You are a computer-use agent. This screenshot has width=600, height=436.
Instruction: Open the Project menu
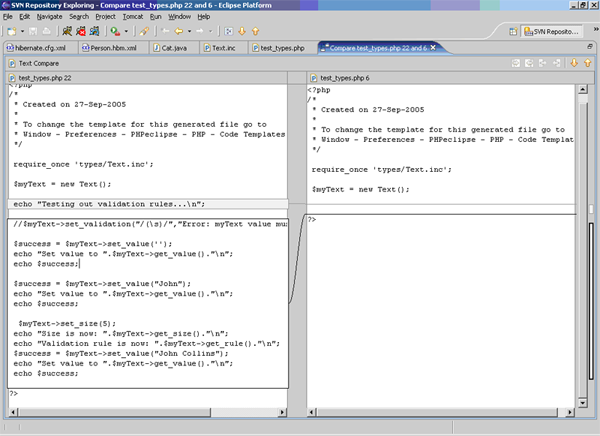pyautogui.click(x=105, y=16)
